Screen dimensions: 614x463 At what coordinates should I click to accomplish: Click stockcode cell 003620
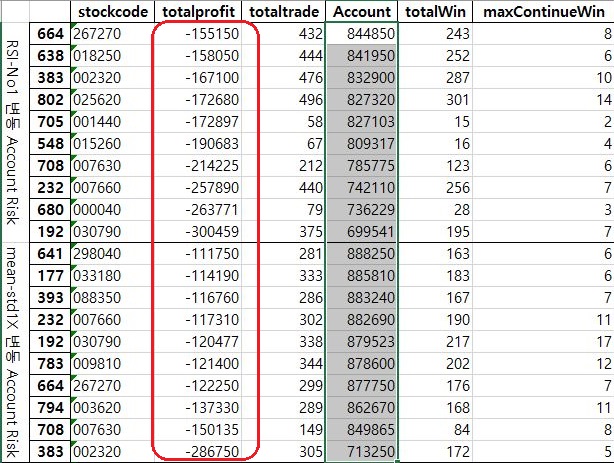tap(113, 407)
